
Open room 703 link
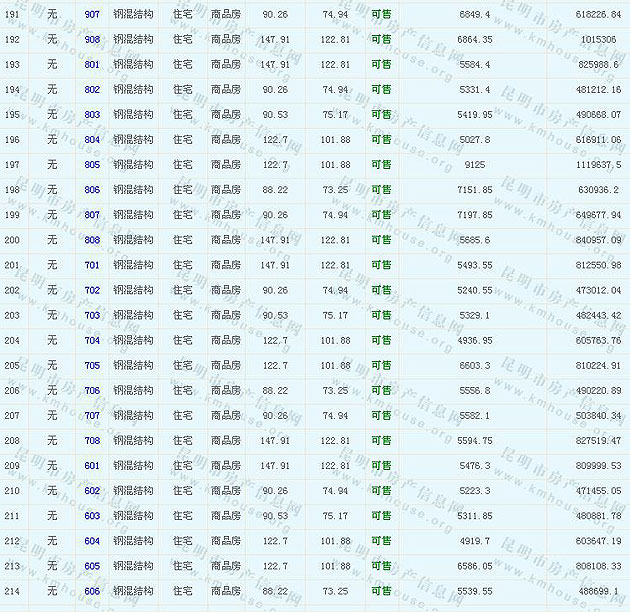click(x=92, y=315)
